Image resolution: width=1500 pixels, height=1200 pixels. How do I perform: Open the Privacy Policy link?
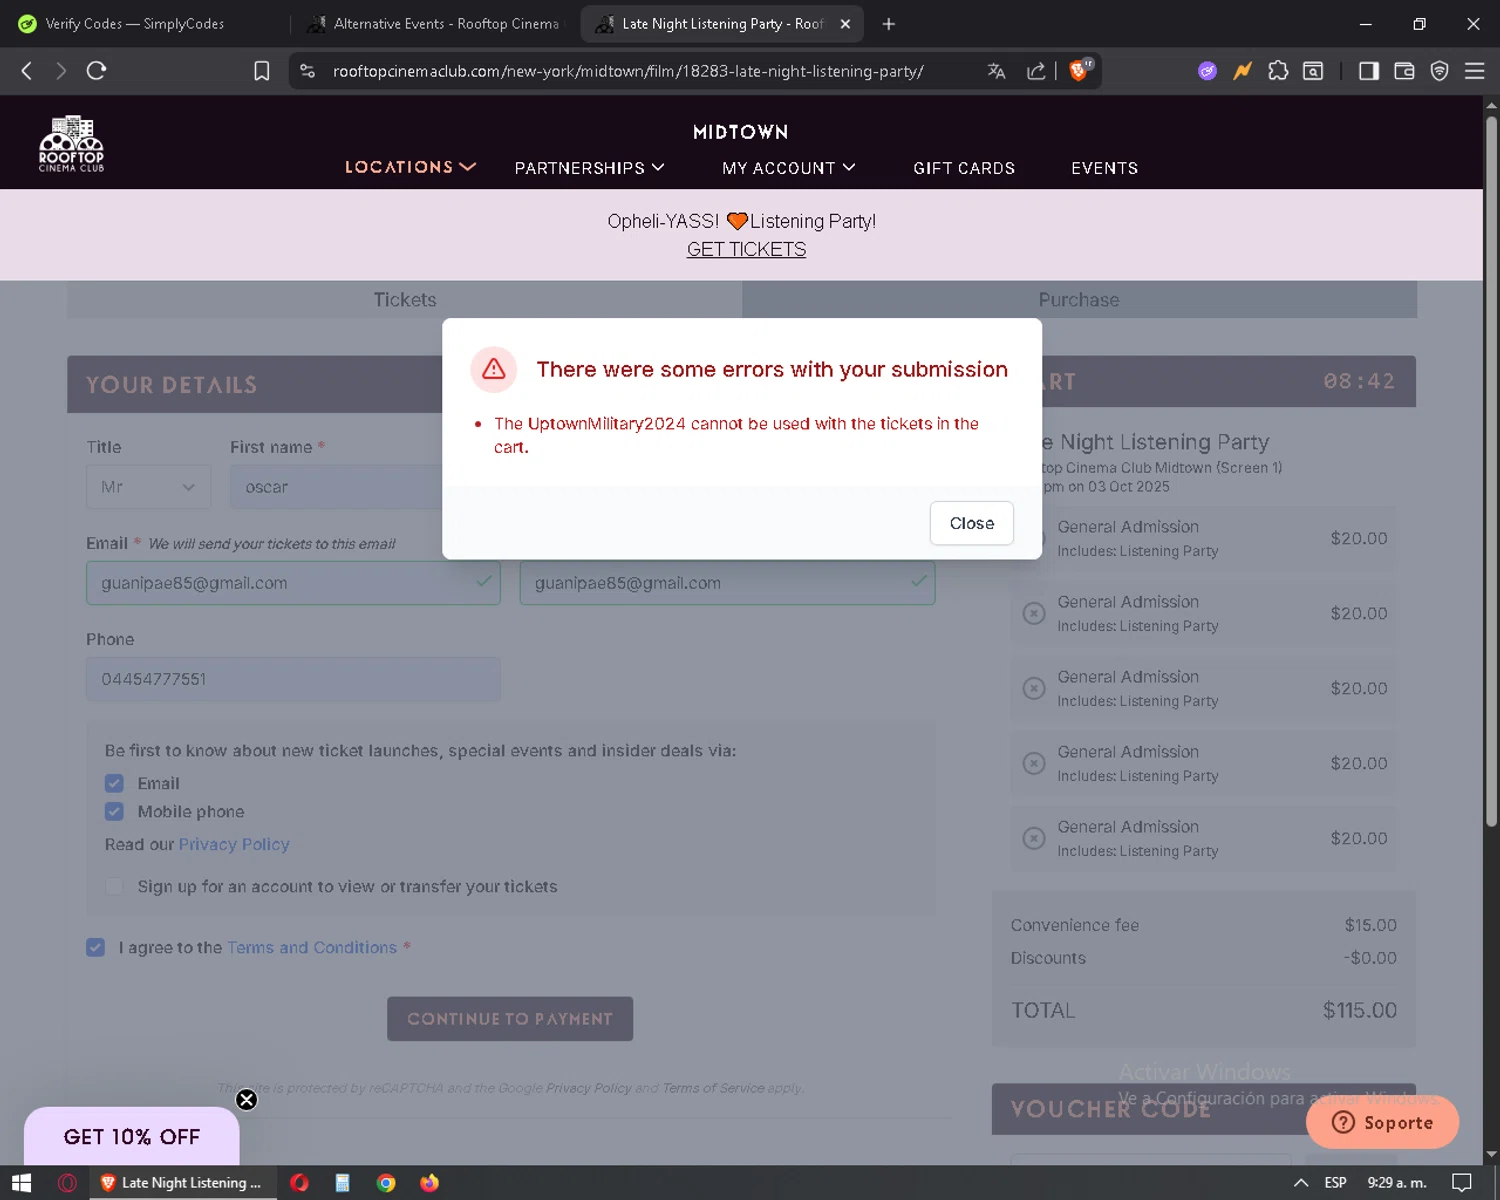(x=234, y=844)
